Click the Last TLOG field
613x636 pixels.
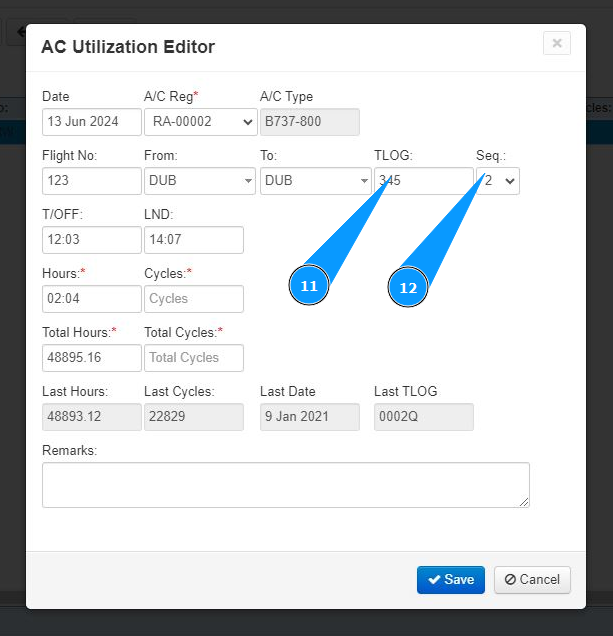click(423, 417)
